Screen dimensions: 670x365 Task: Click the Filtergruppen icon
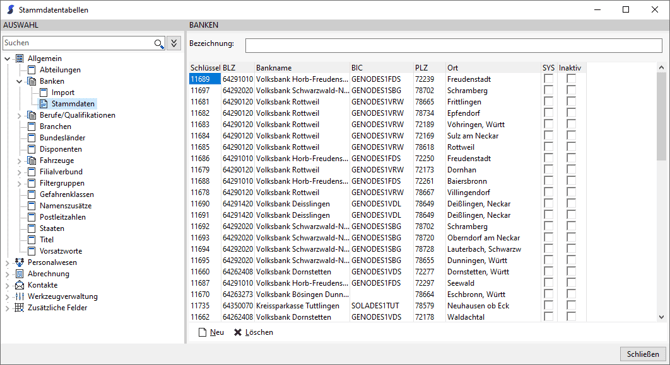point(32,183)
